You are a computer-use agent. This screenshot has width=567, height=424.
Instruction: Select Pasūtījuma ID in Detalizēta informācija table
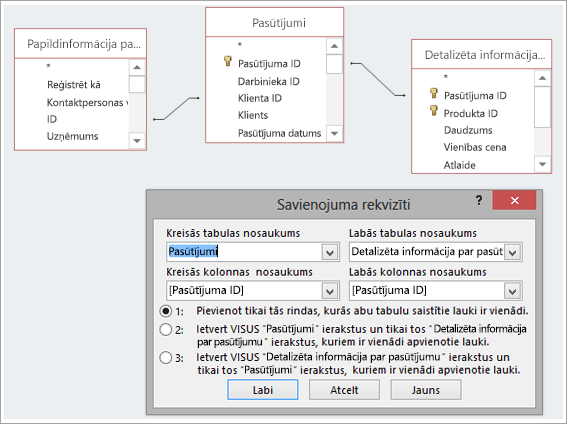(x=475, y=95)
